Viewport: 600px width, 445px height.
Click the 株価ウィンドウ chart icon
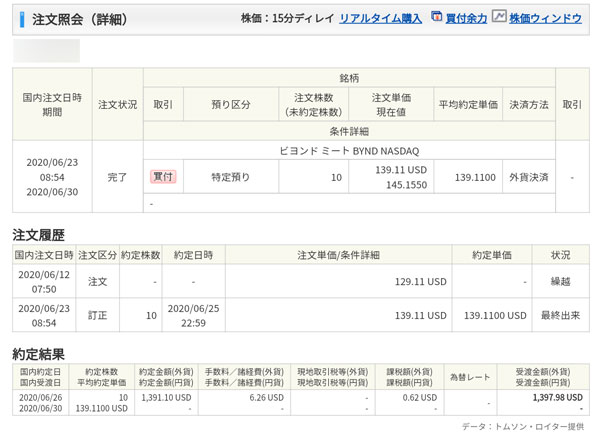click(498, 18)
